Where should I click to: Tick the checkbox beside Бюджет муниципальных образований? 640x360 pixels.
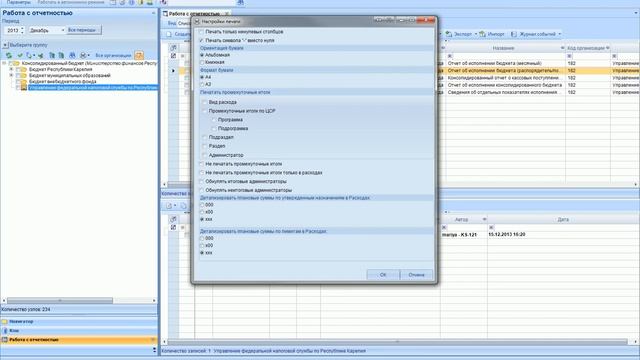18,76
